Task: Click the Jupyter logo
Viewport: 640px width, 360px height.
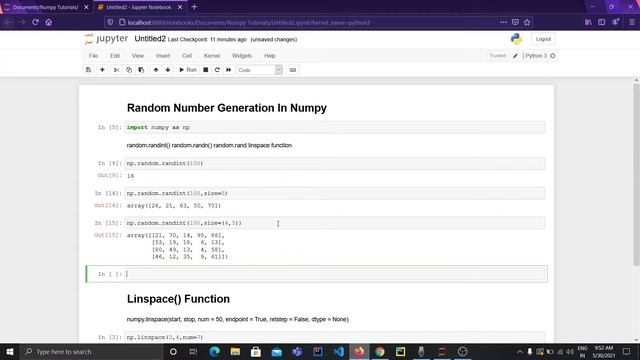Action: point(106,39)
